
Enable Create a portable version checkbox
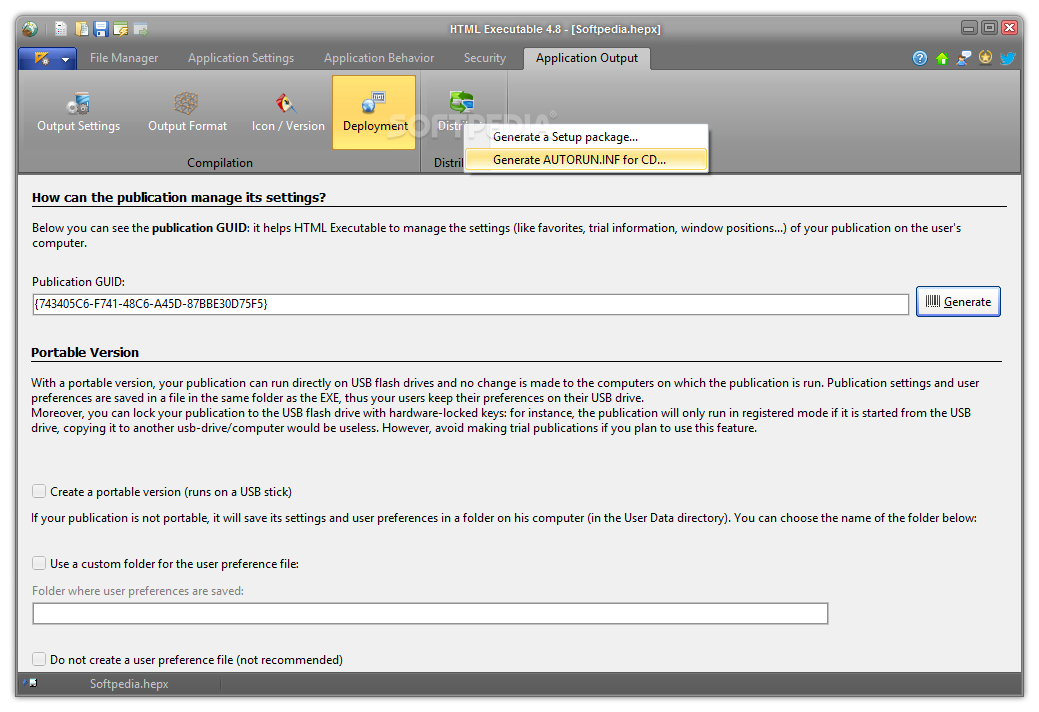point(39,491)
